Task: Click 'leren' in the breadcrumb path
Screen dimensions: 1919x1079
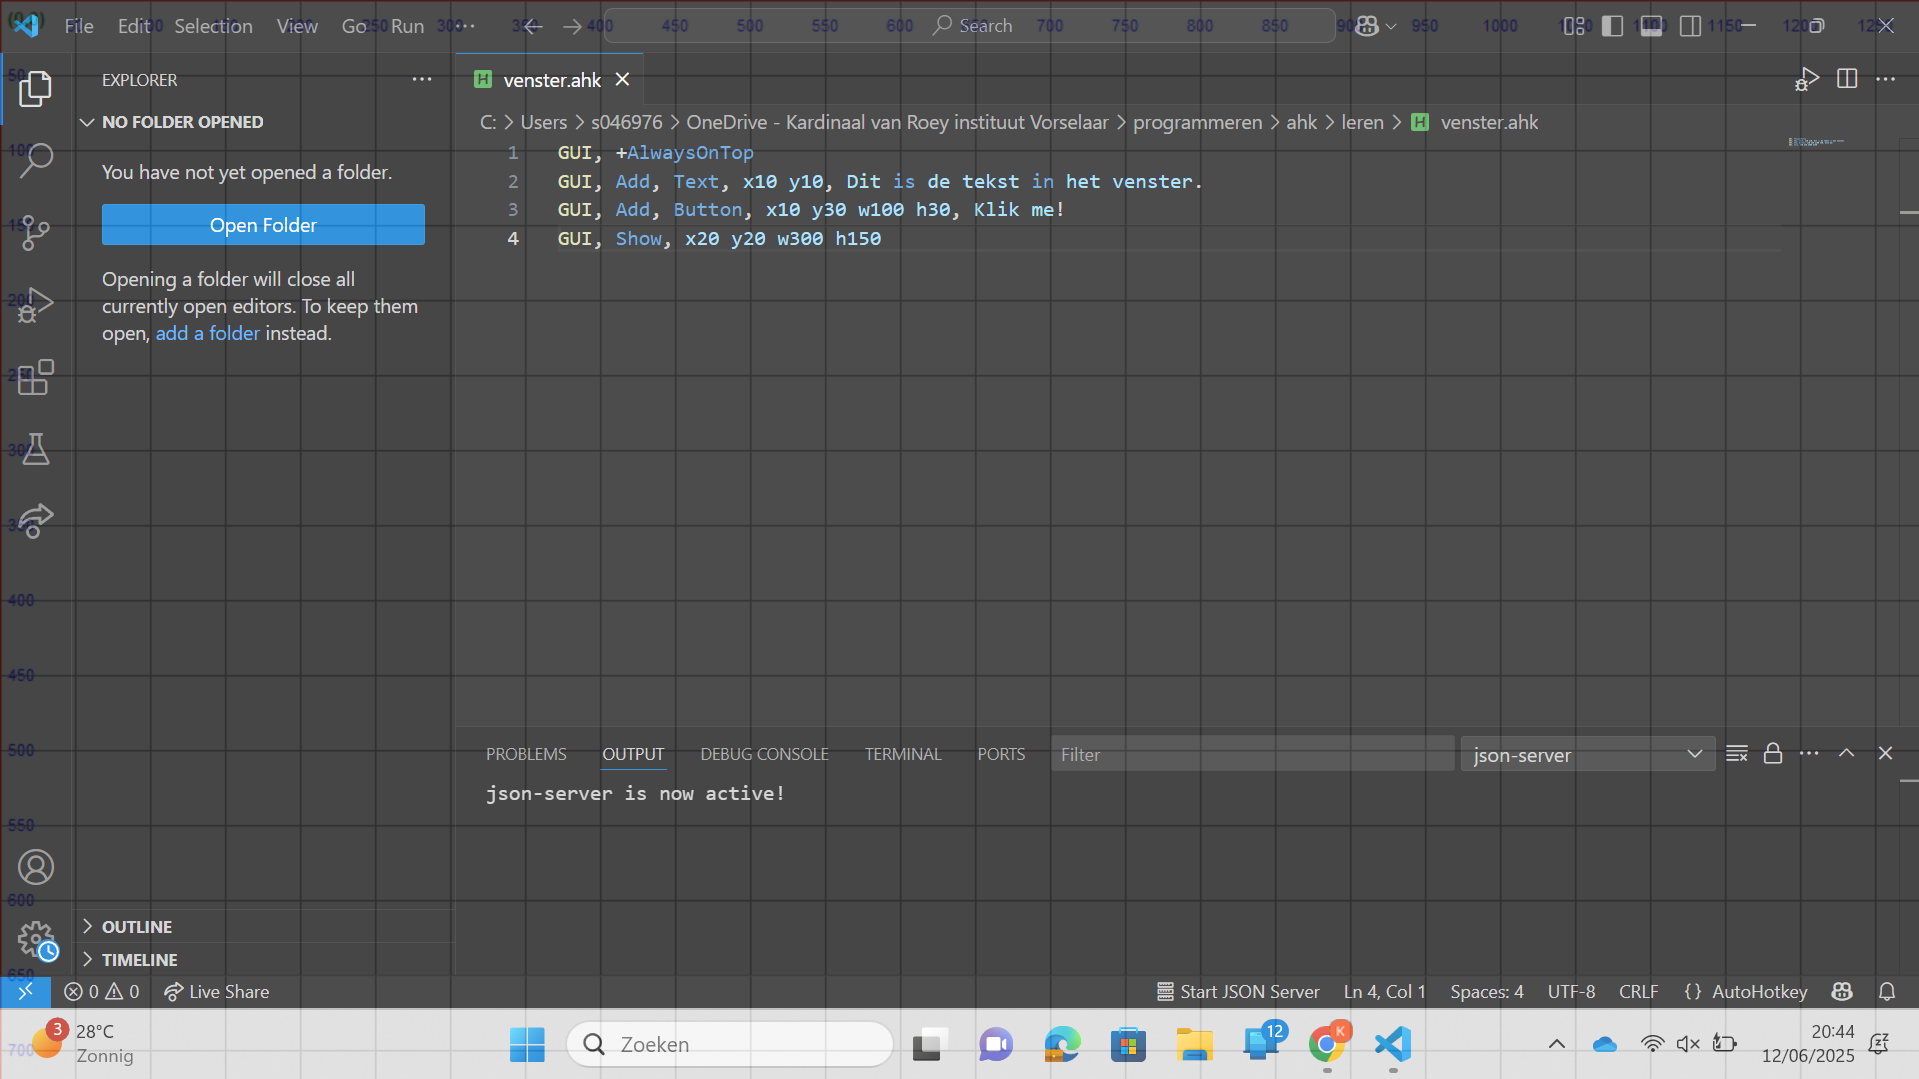Action: (1362, 122)
